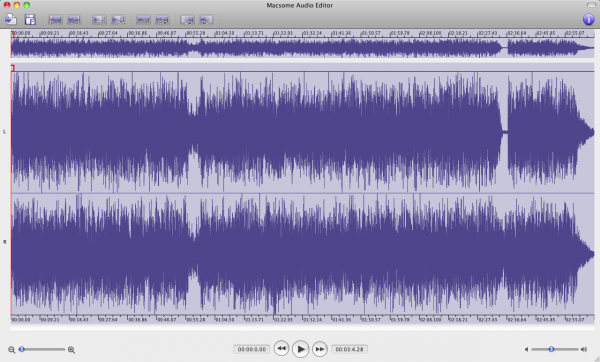Click the red bracket selection marker above L channel
Image resolution: width=600 pixels, height=362 pixels.
pos(13,68)
